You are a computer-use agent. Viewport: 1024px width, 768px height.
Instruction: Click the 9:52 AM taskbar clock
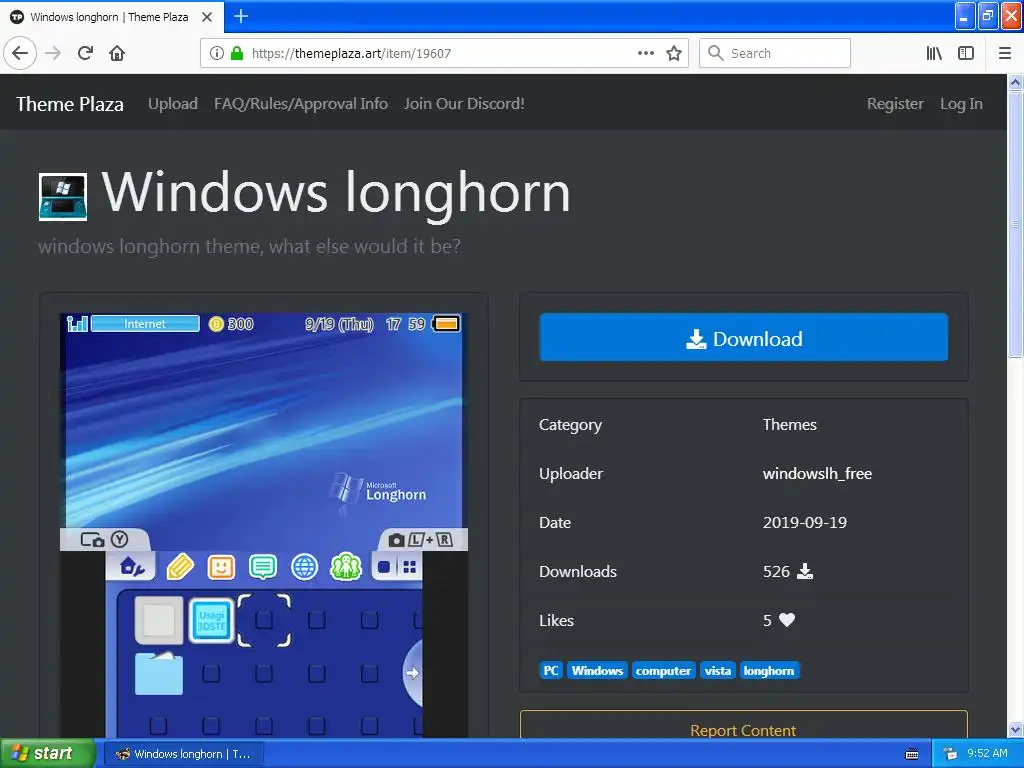click(x=987, y=754)
